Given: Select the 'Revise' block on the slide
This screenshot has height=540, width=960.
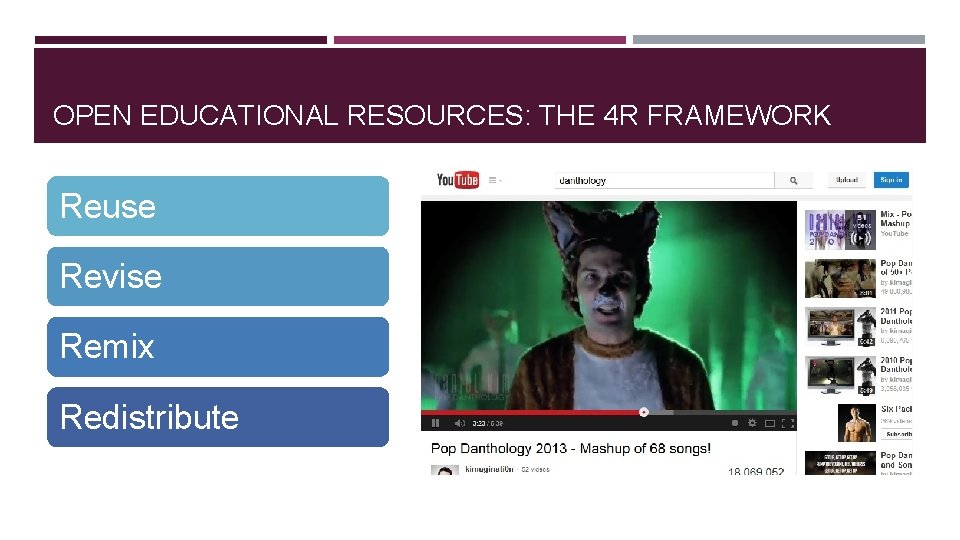Looking at the screenshot, I should 218,276.
